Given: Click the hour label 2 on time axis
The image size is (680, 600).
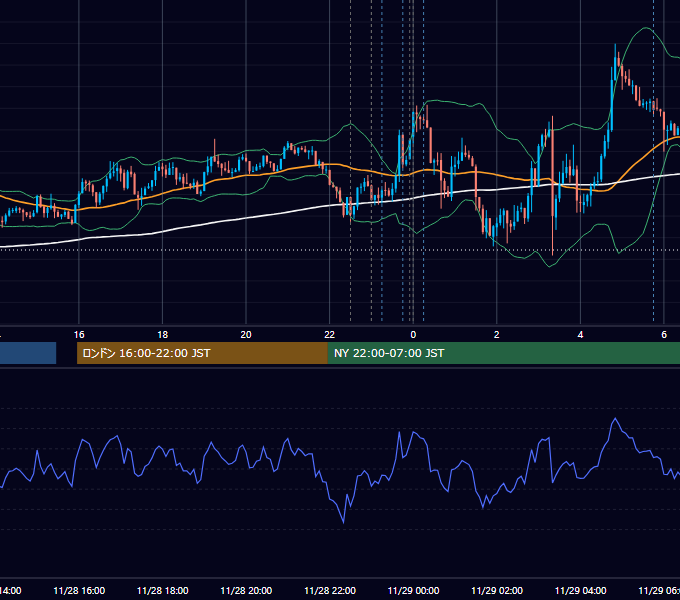Looking at the screenshot, I should click(x=497, y=335).
